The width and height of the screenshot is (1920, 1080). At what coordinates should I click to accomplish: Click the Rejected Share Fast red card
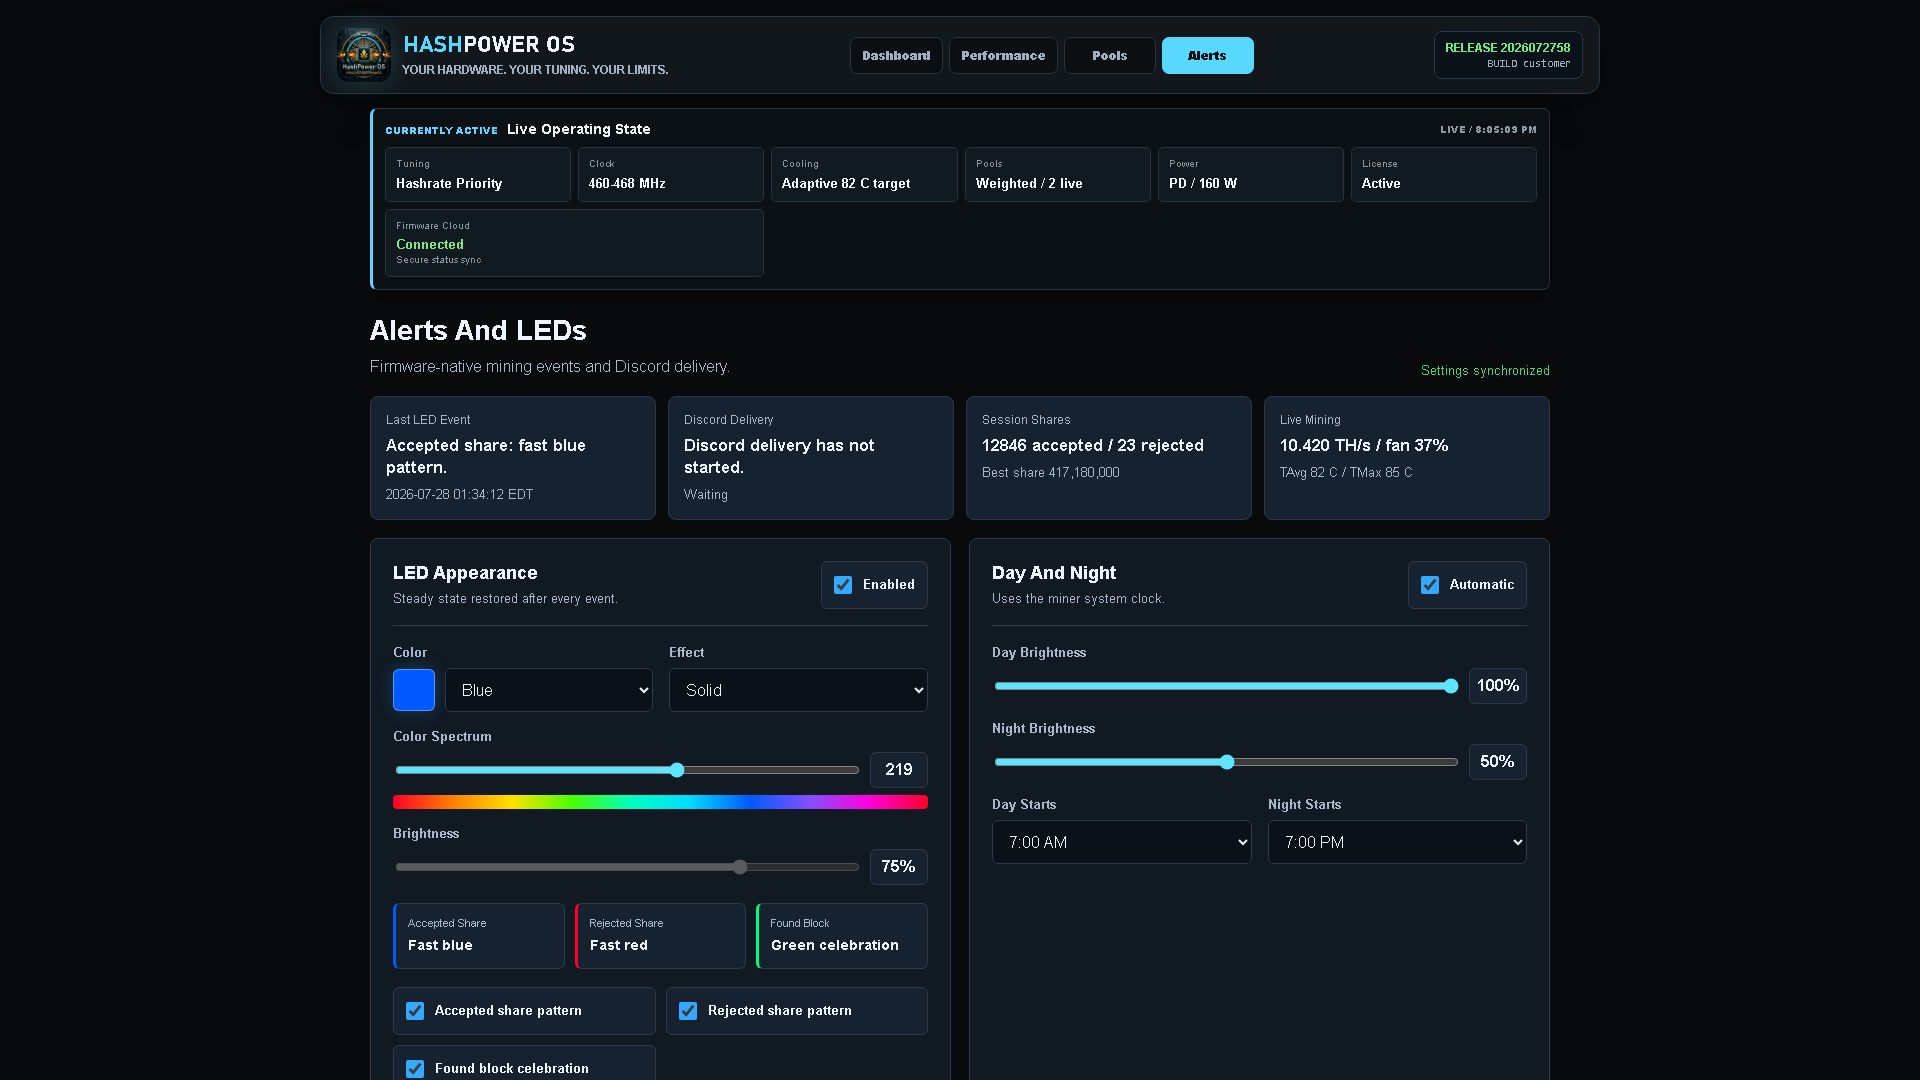(660, 936)
